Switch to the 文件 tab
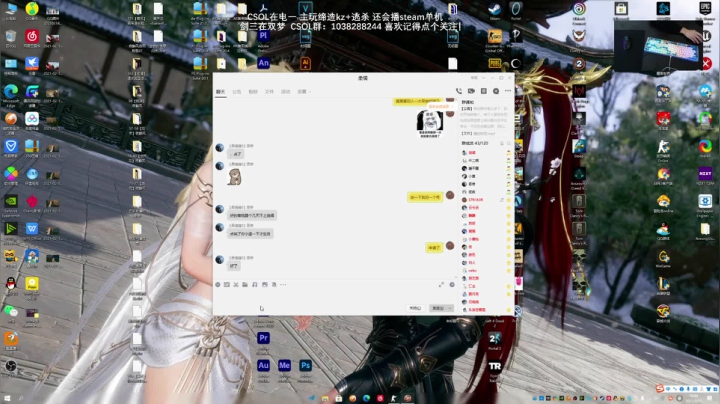The height and width of the screenshot is (404, 720). tap(269, 92)
